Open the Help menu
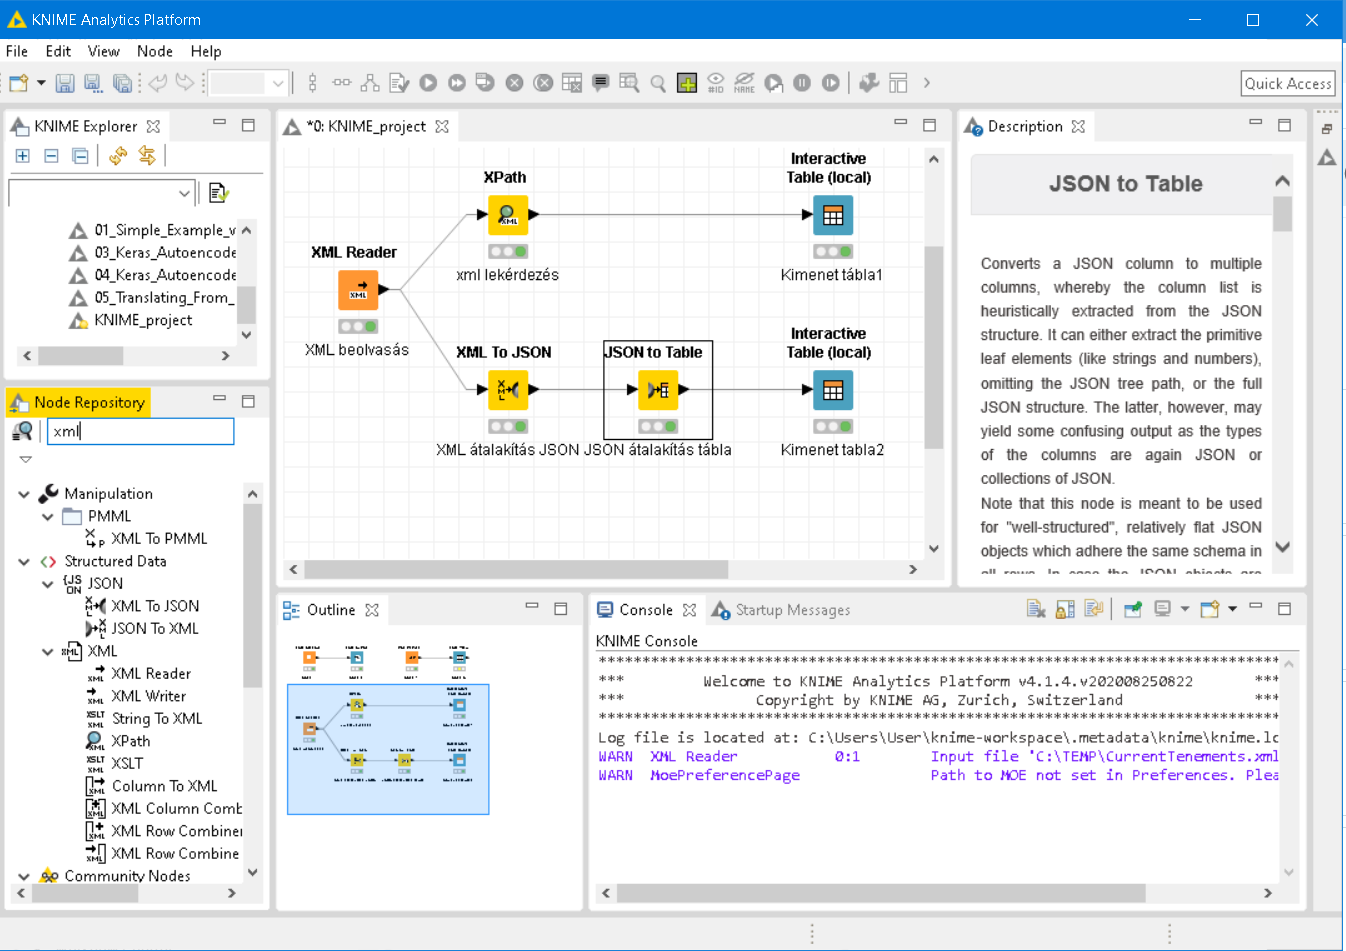Screen dimensions: 1346x951 [x=206, y=51]
